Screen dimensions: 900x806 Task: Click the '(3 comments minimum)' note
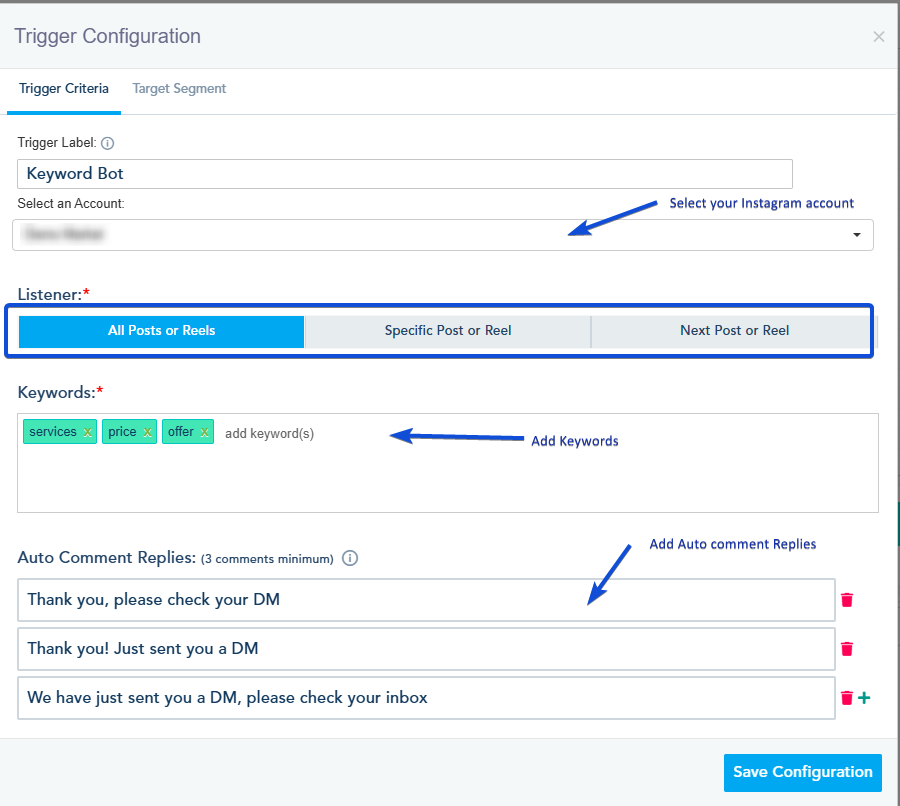[x=267, y=559]
